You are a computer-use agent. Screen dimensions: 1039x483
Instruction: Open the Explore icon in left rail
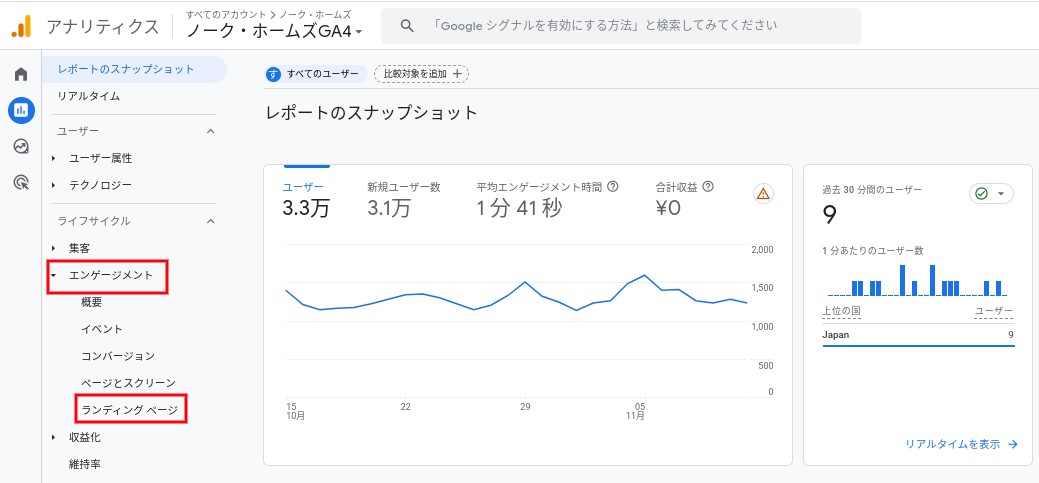tap(21, 146)
